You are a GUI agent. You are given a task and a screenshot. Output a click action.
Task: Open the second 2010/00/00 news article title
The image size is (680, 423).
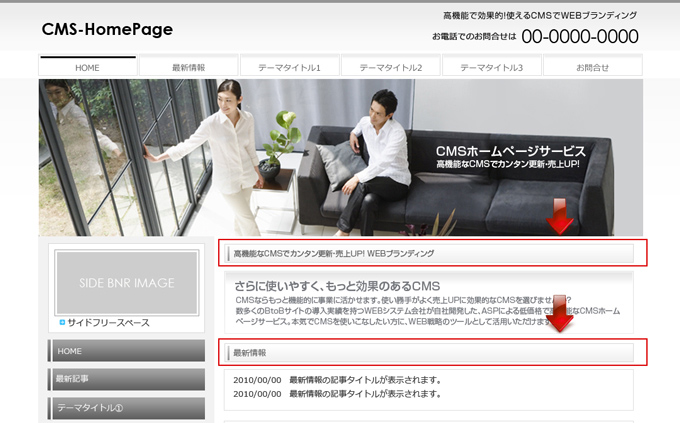(365, 394)
